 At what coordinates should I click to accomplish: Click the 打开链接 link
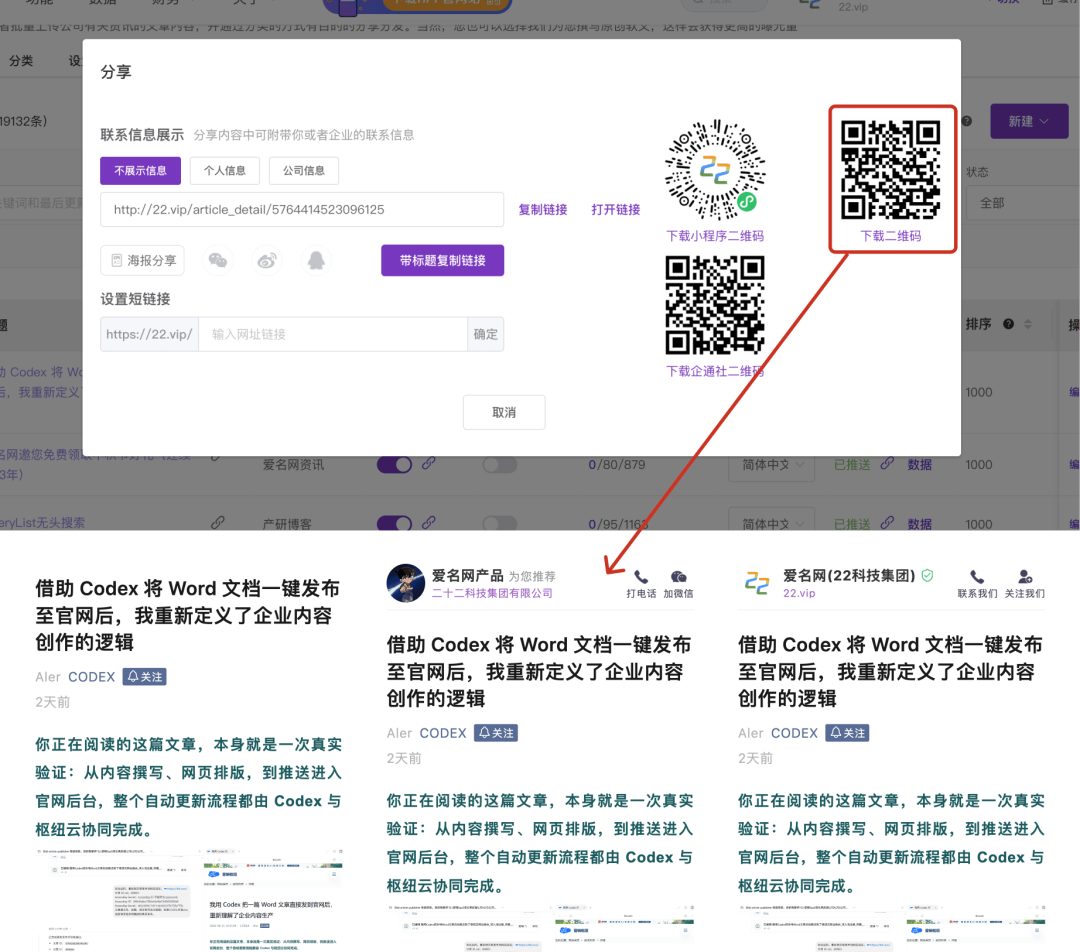(x=616, y=209)
